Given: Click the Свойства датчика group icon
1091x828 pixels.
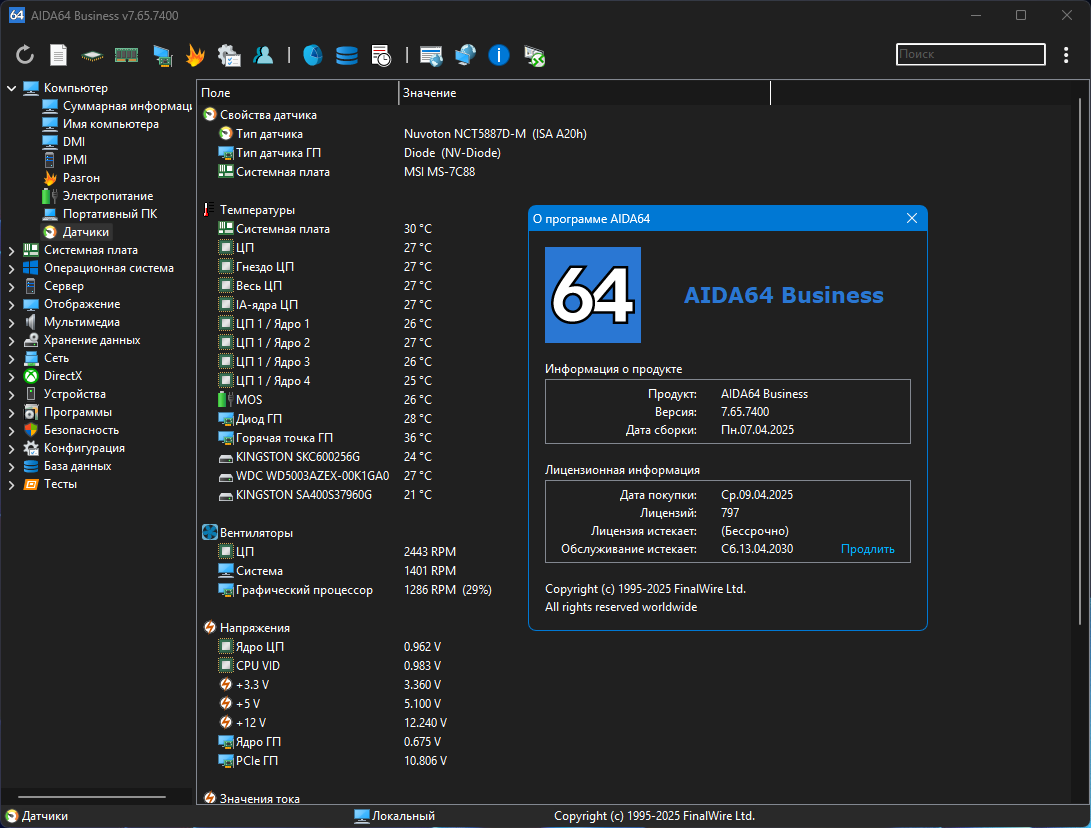Looking at the screenshot, I should tap(209, 114).
